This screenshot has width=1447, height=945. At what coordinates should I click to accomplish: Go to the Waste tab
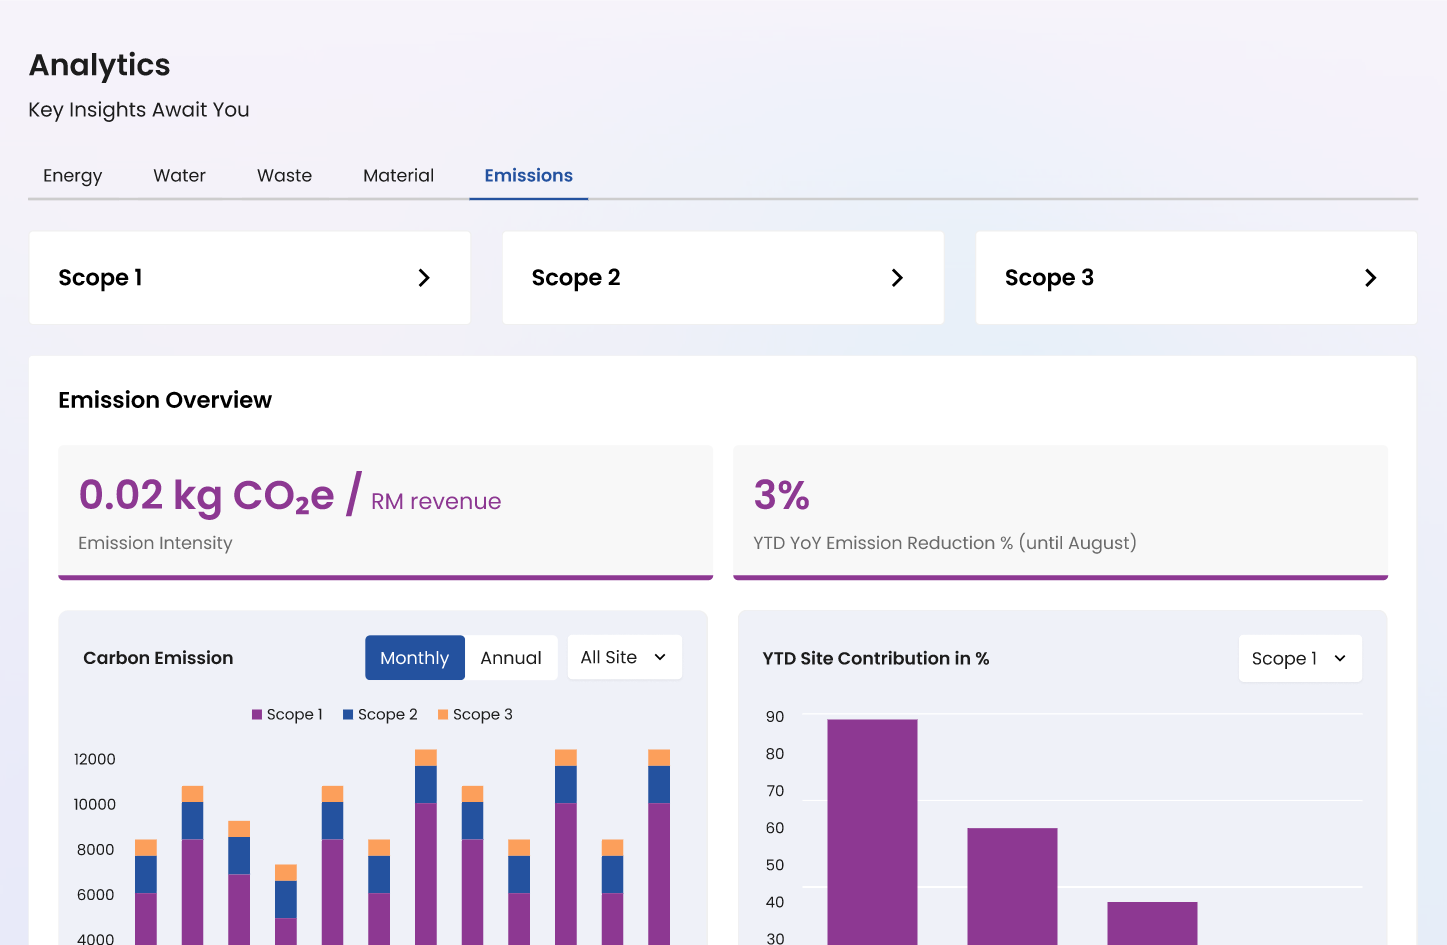284,176
